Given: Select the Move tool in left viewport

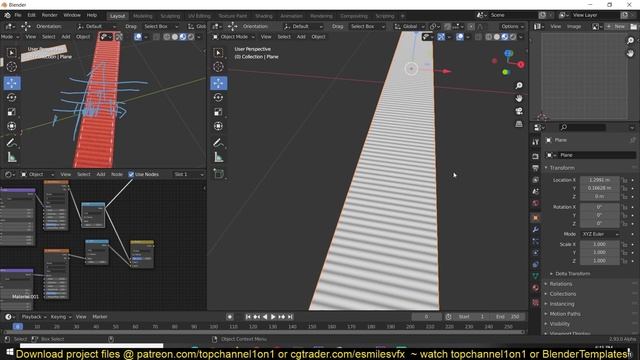Looking at the screenshot, I should (12, 83).
